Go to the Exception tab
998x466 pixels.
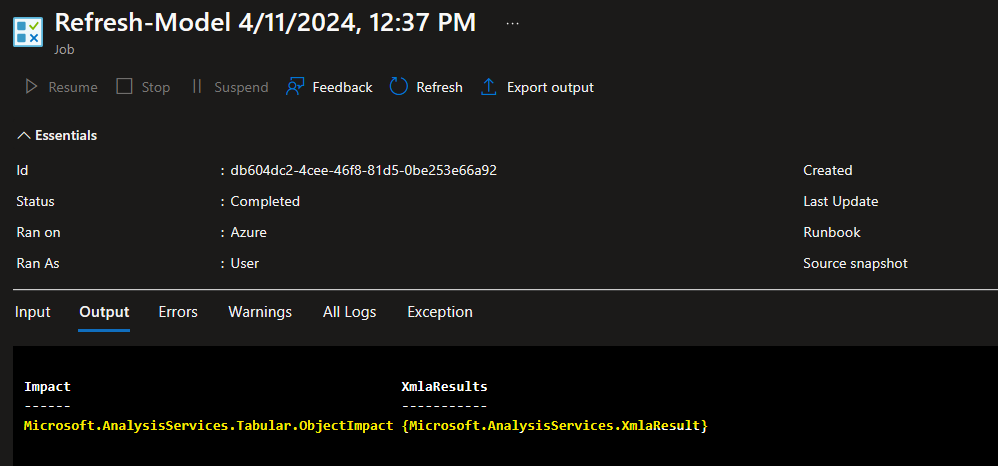coord(440,312)
